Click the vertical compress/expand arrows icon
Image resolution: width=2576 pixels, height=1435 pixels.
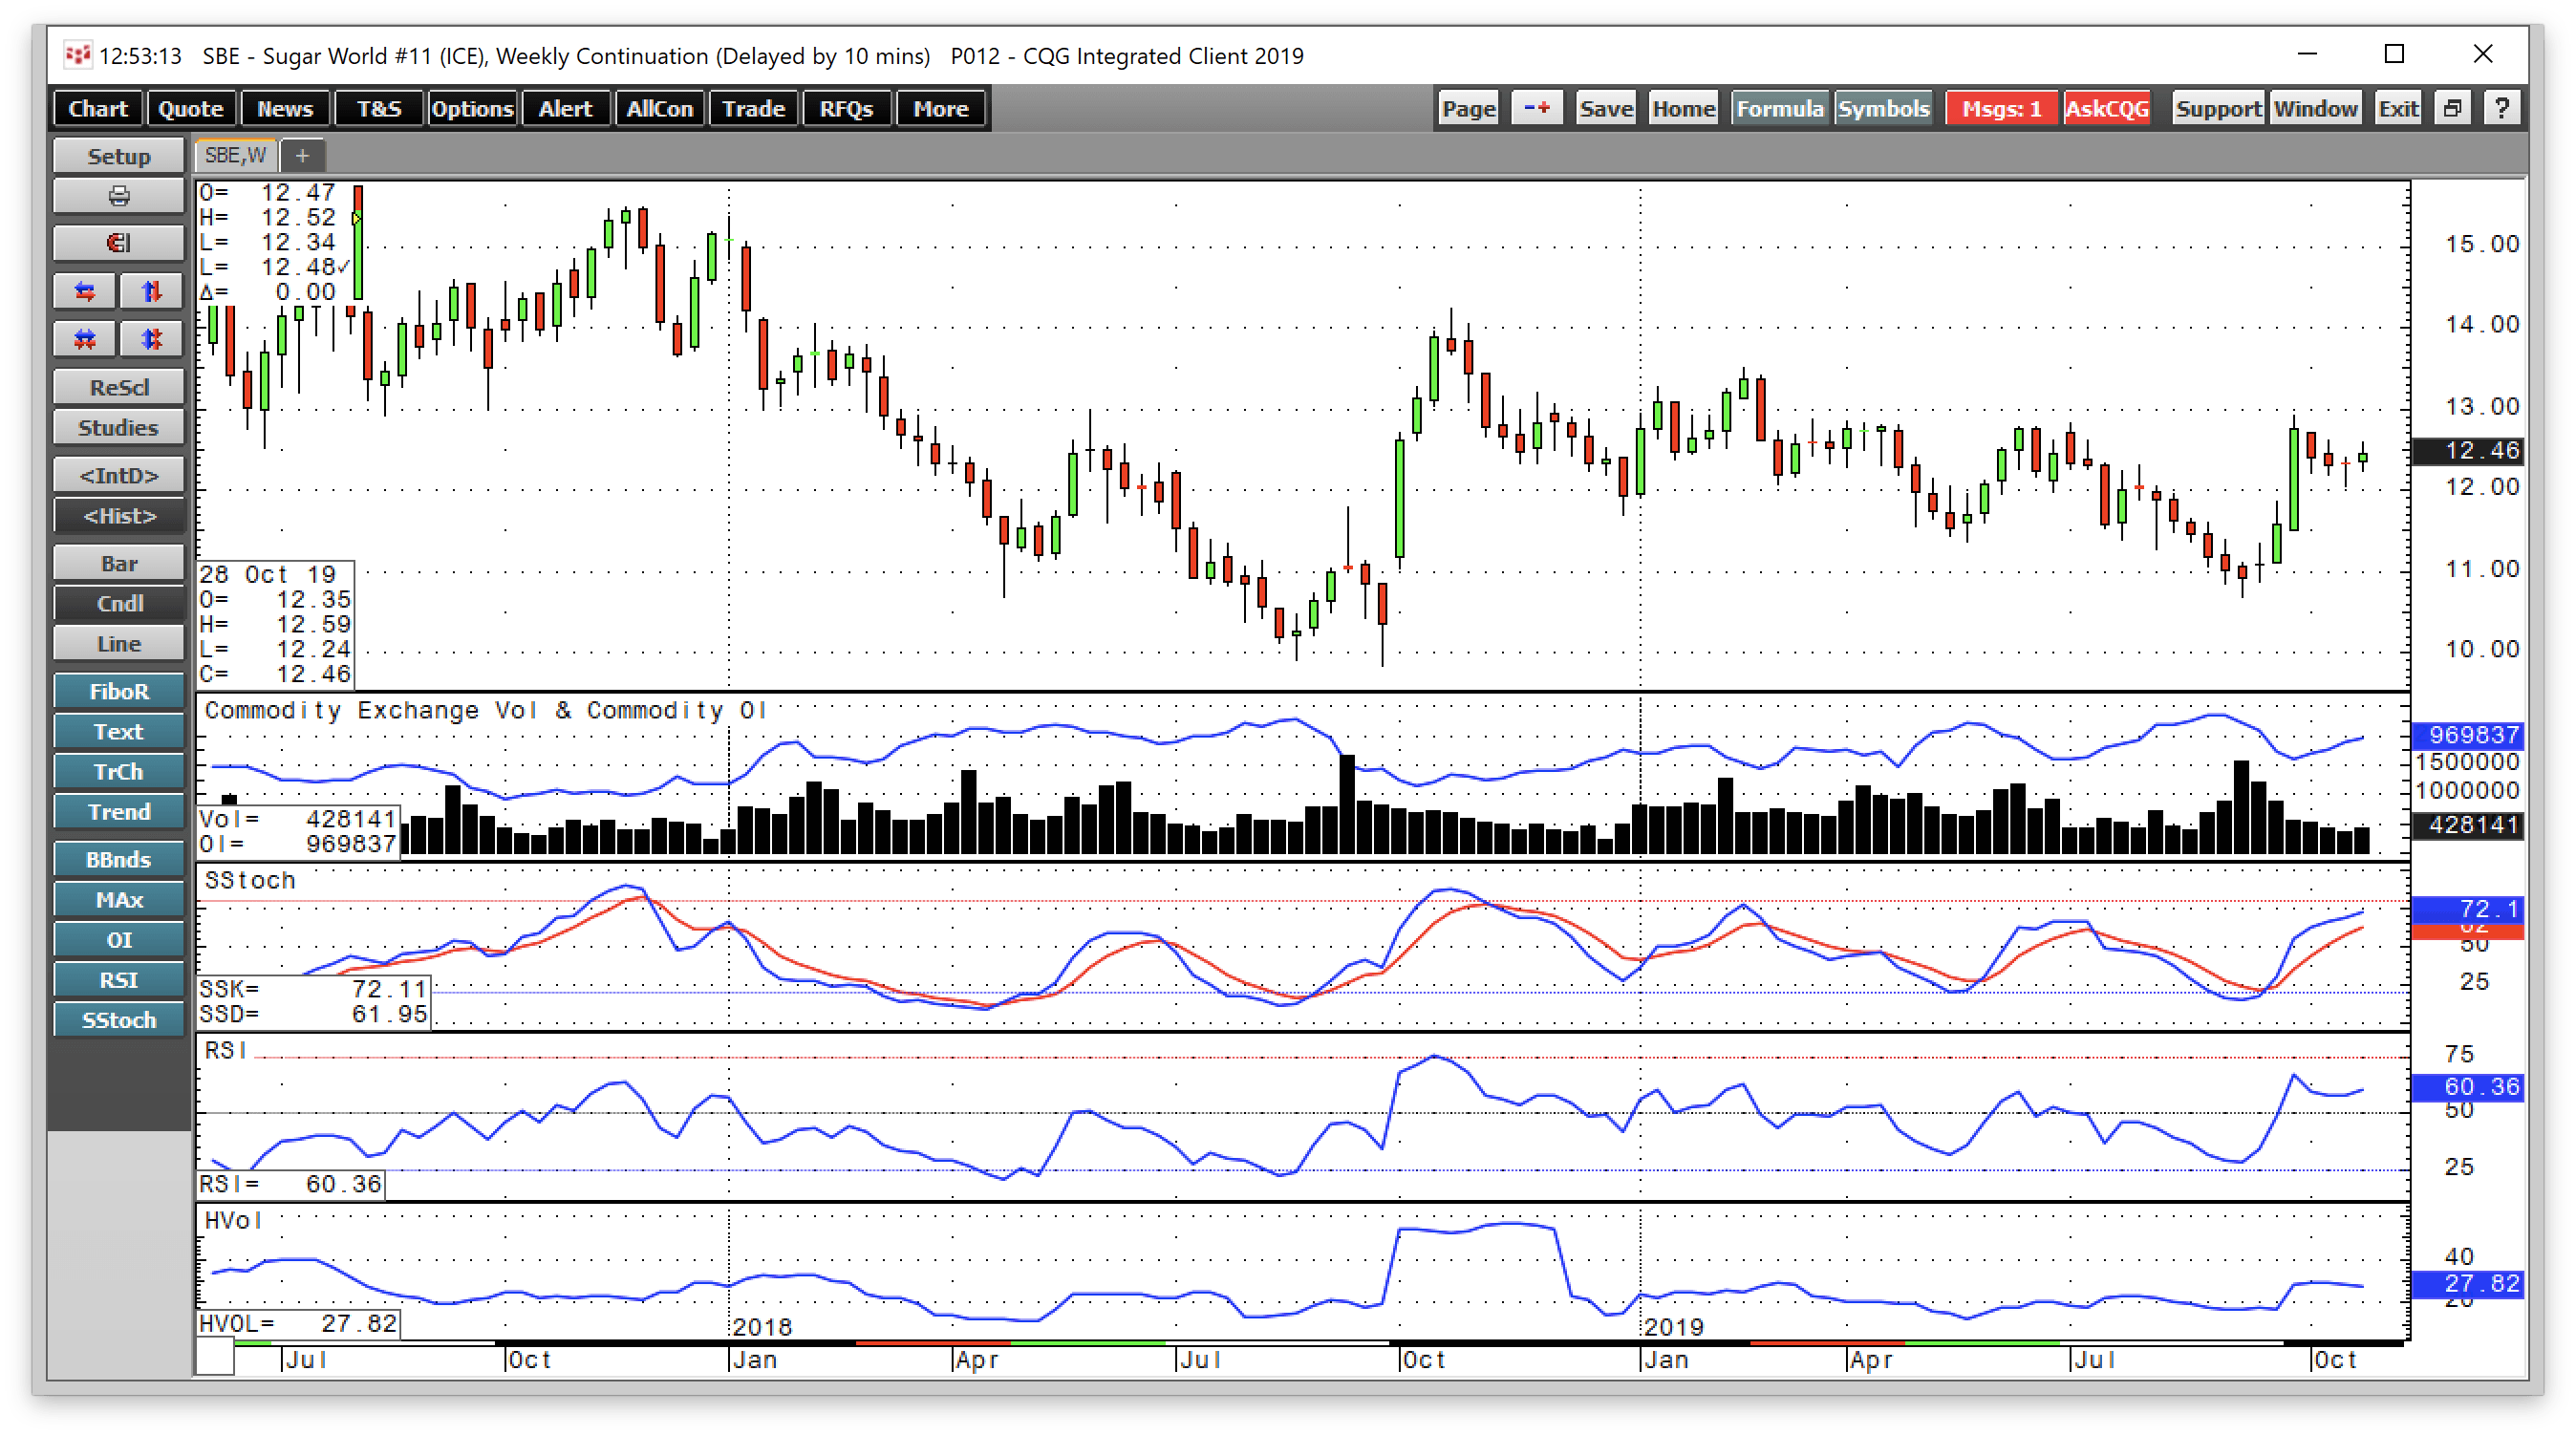point(151,339)
